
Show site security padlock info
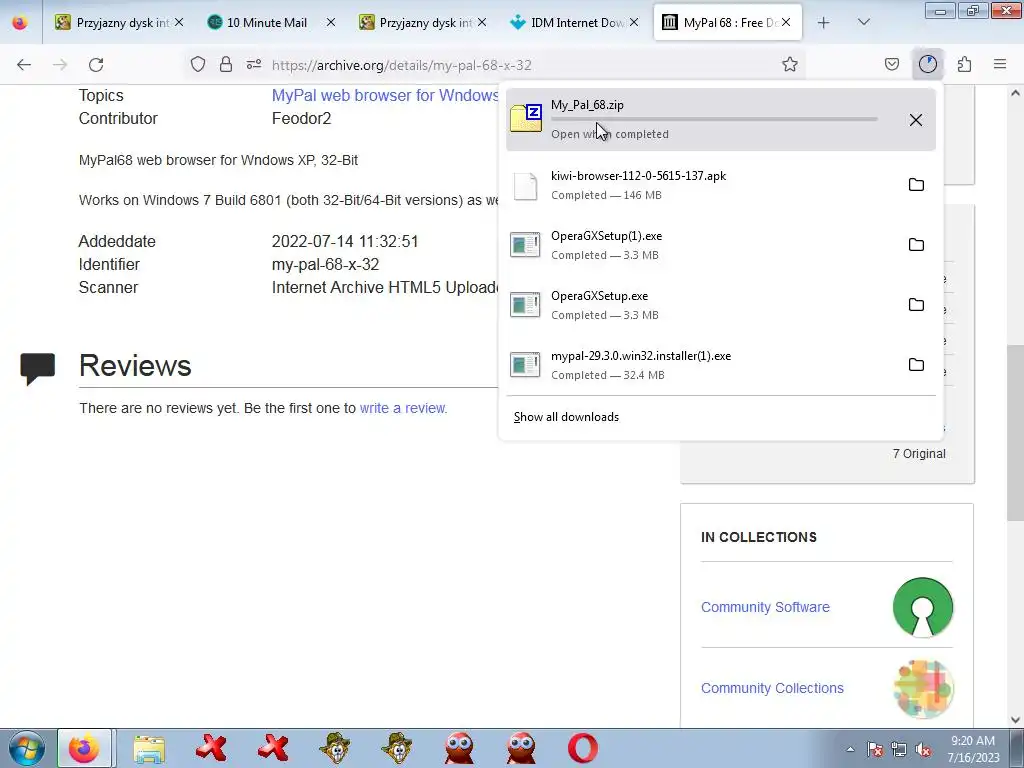226,64
